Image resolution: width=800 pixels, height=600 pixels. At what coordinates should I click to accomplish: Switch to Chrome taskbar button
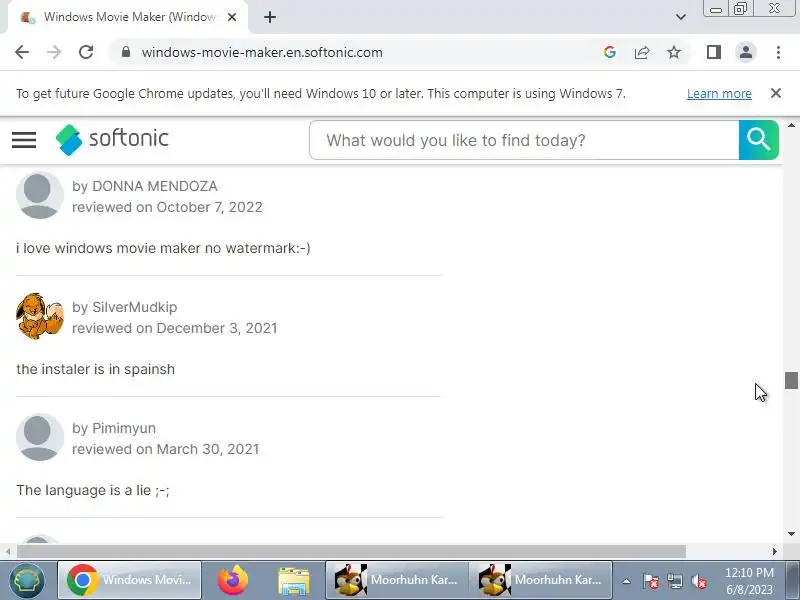click(130, 580)
